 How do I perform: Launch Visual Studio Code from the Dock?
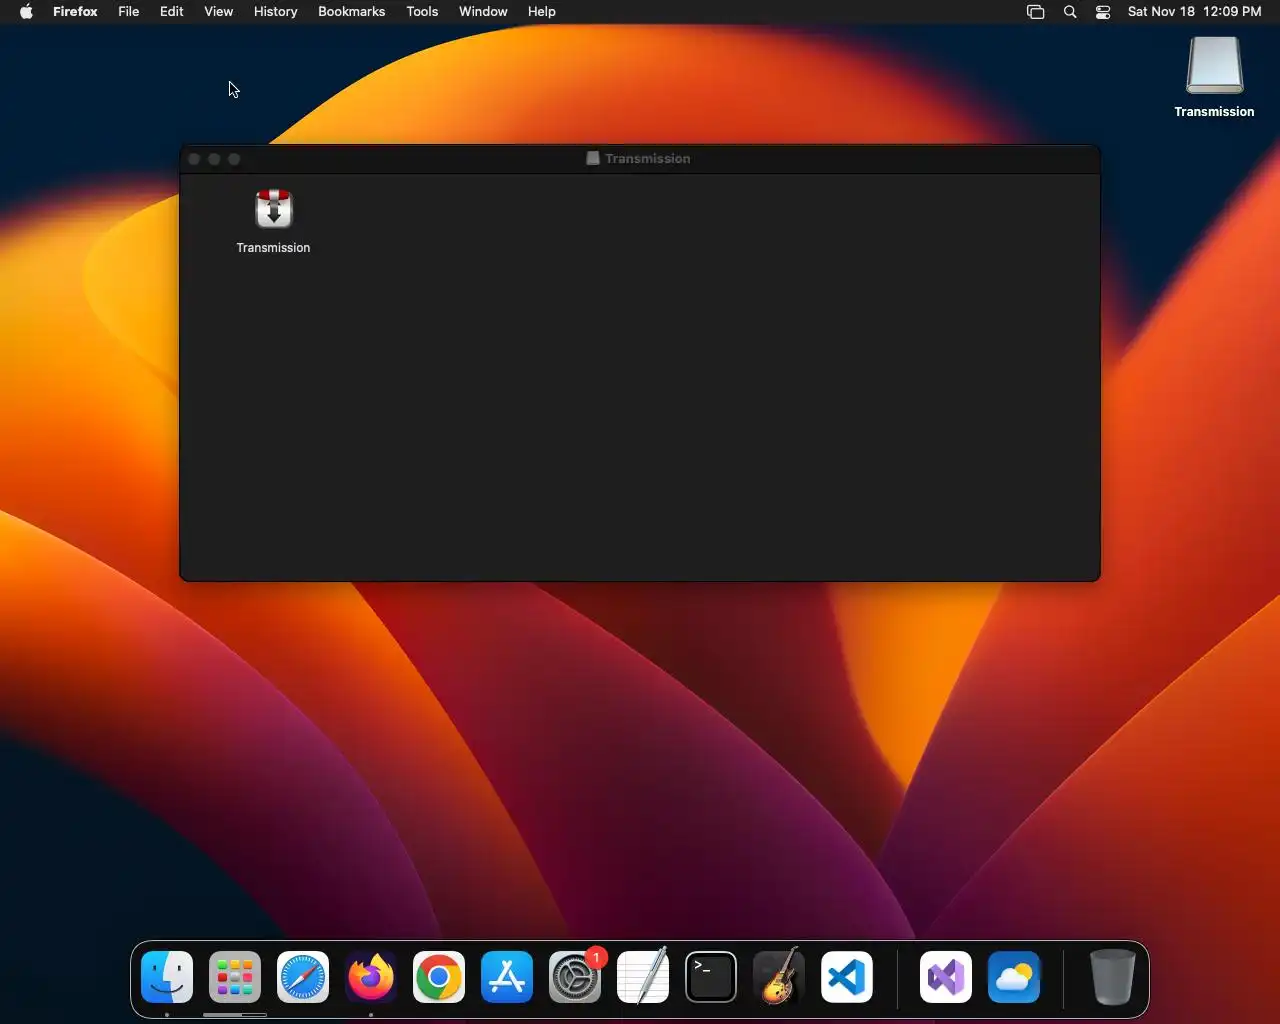tap(847, 977)
